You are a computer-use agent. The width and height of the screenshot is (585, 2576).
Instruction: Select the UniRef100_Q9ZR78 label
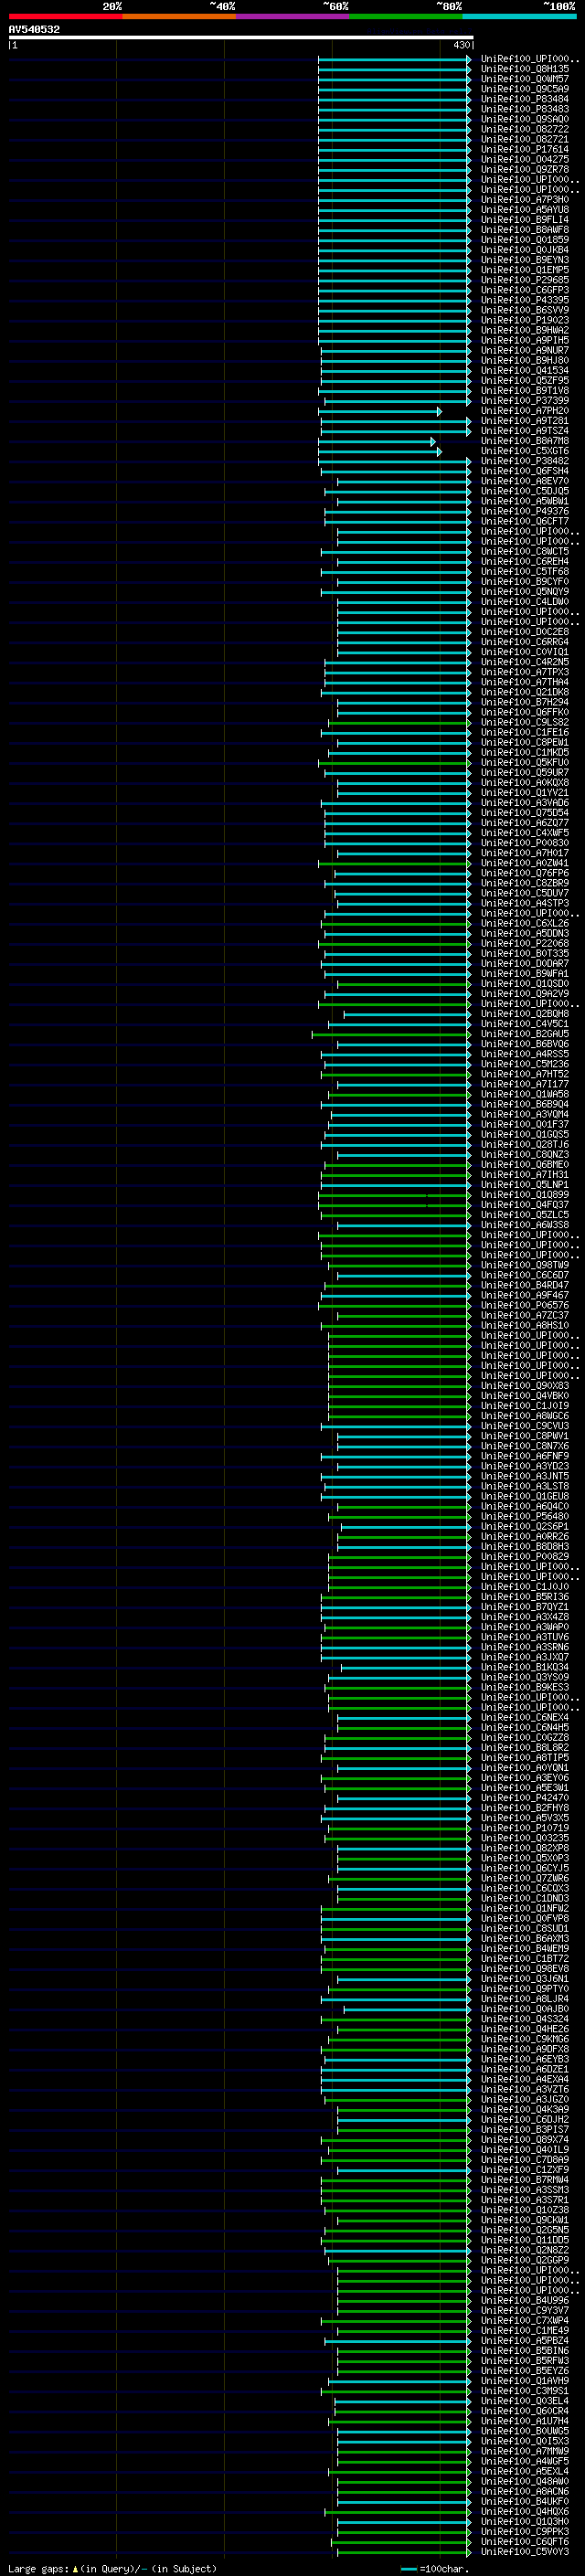click(x=524, y=169)
